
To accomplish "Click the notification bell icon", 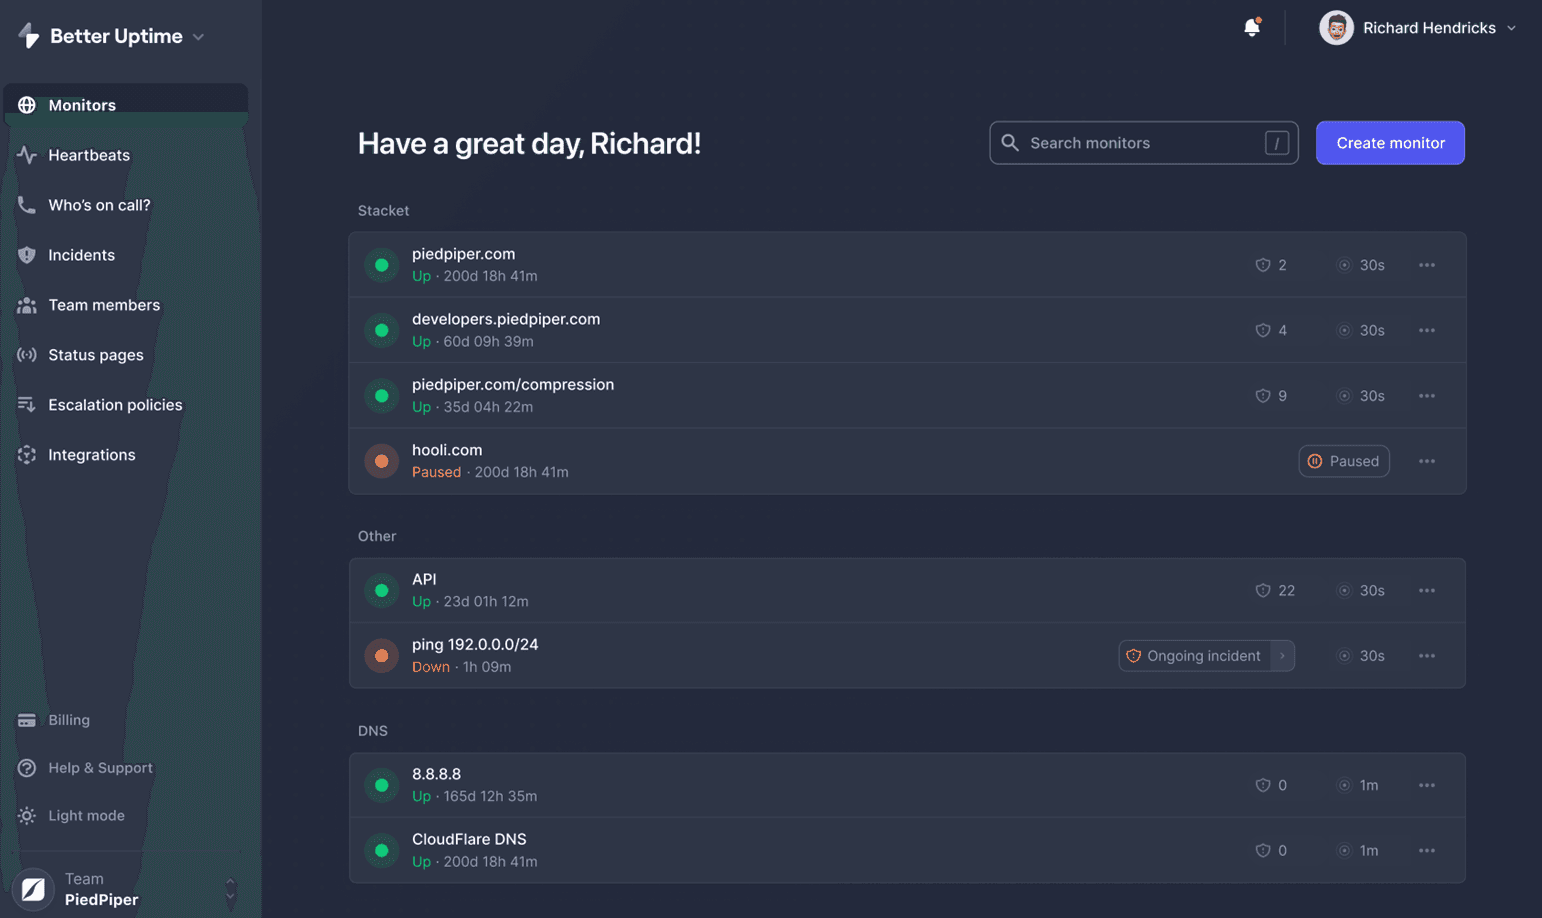I will click(x=1251, y=28).
